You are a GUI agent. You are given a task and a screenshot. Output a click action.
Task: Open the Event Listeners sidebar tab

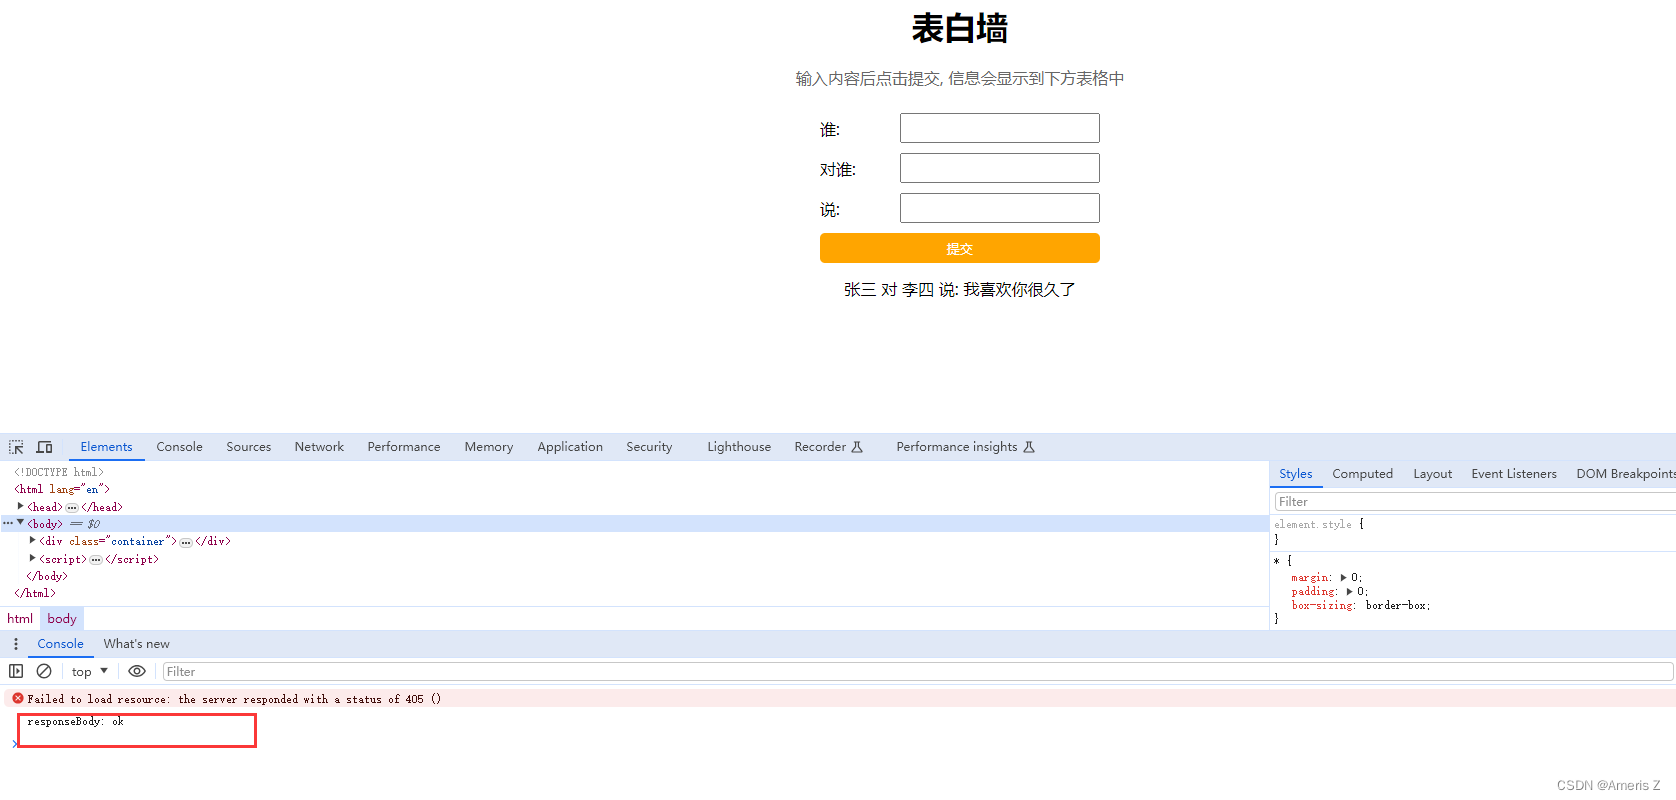(1513, 474)
